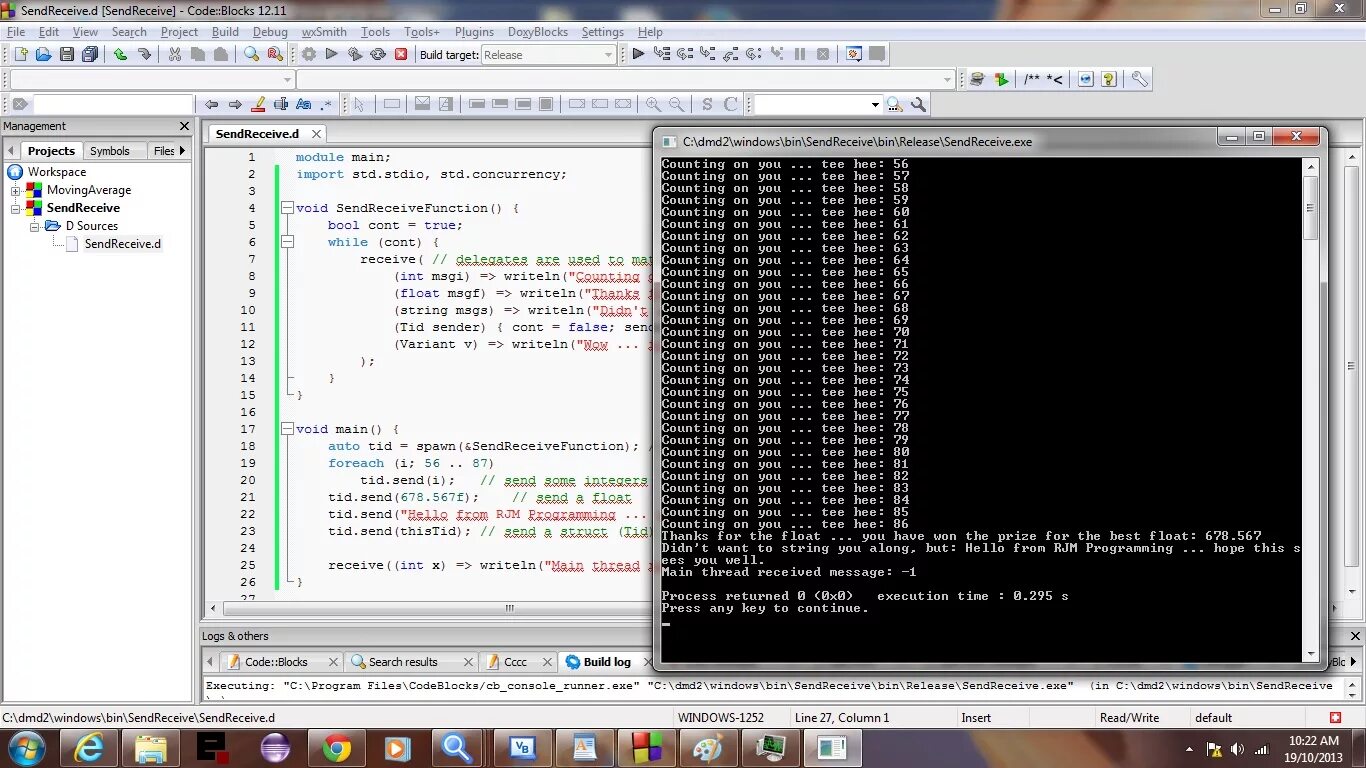This screenshot has height=768, width=1366.
Task: Build the project with gear icon
Action: [309, 54]
